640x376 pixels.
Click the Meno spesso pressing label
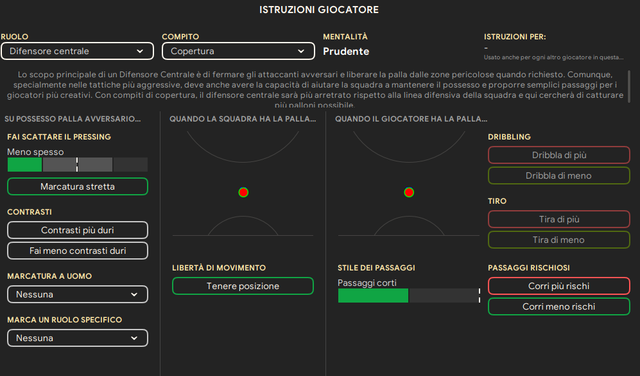[36, 152]
